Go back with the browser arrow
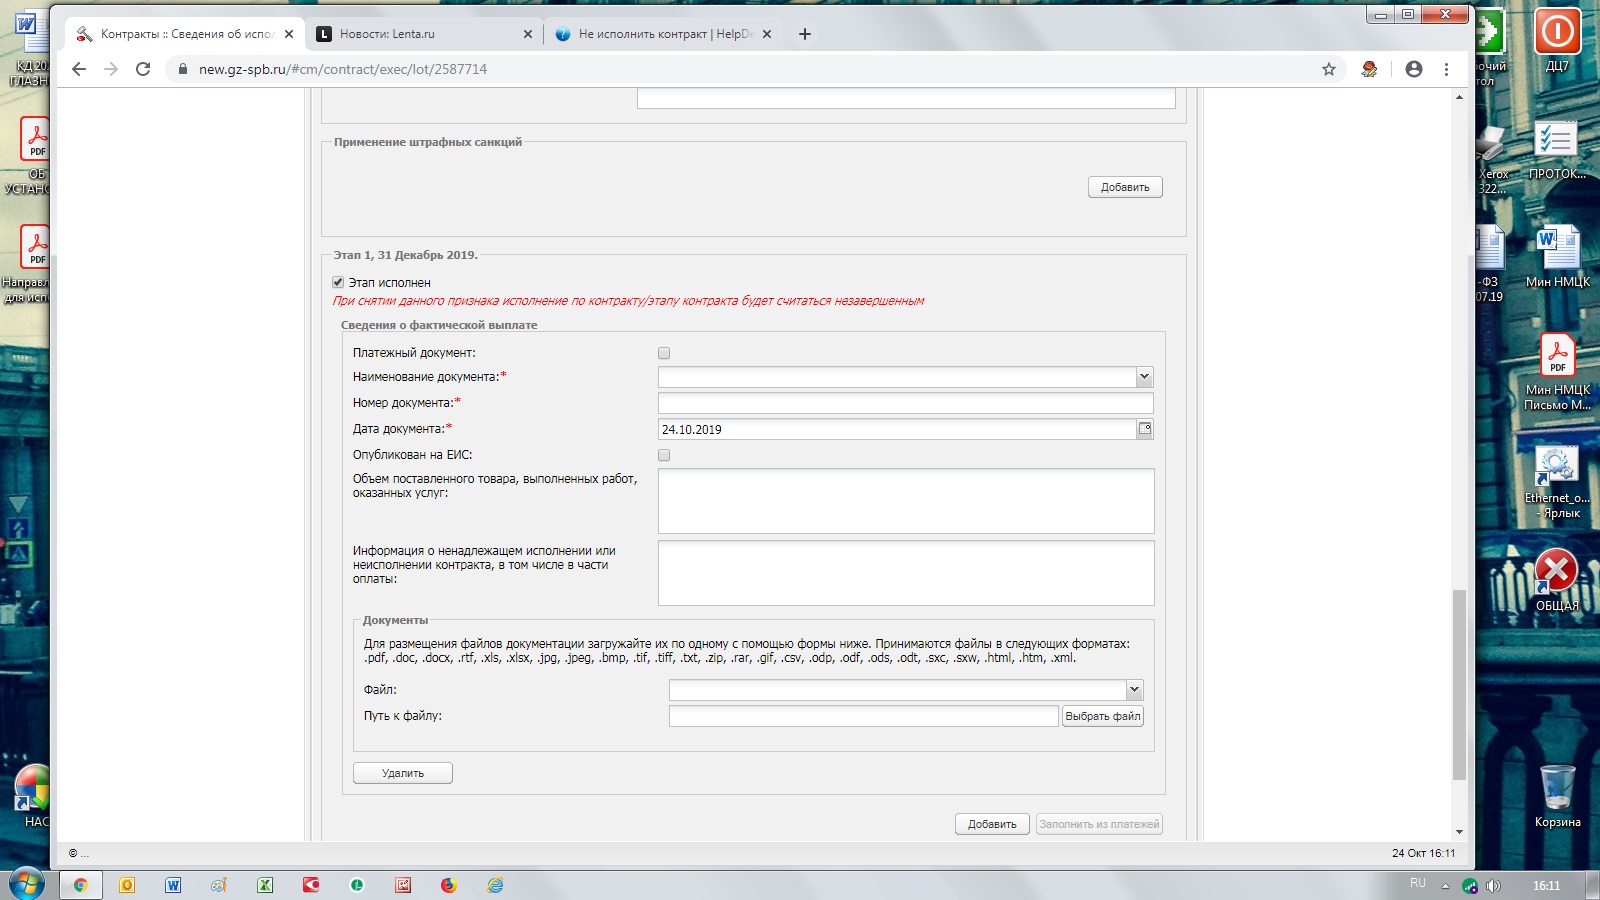Viewport: 1600px width, 900px height. pos(79,69)
